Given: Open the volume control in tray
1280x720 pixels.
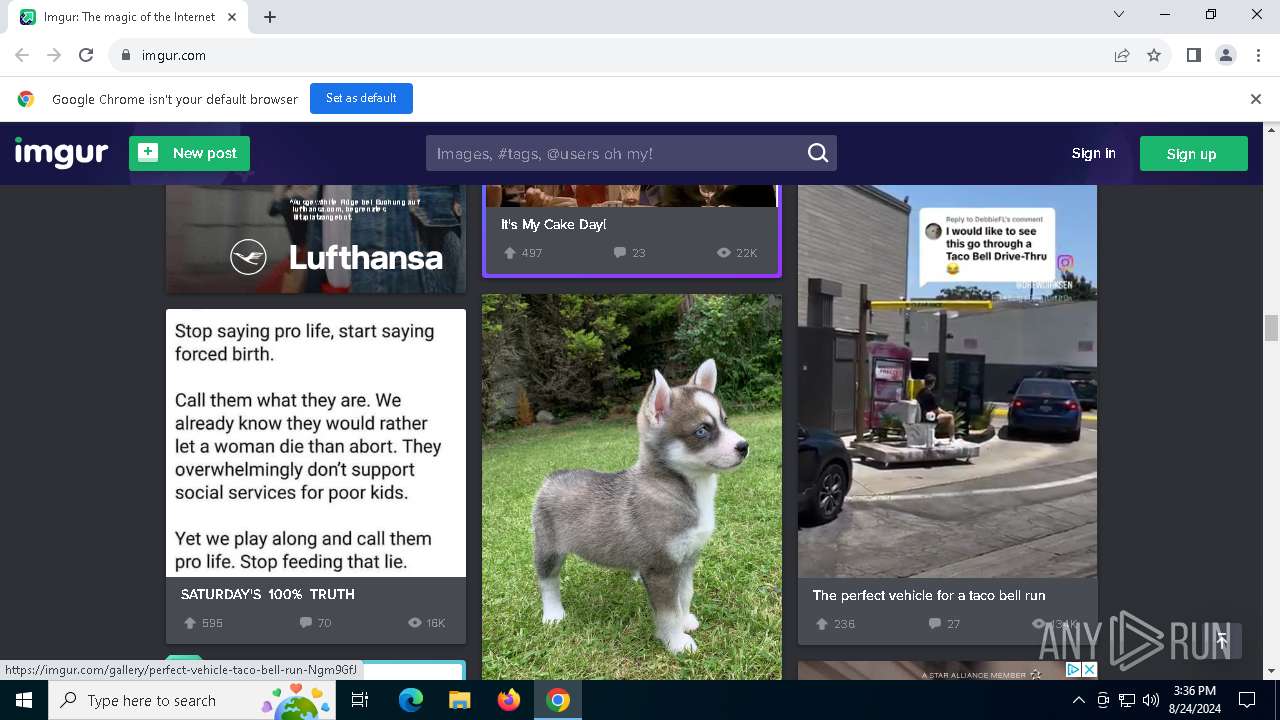Looking at the screenshot, I should point(1151,700).
